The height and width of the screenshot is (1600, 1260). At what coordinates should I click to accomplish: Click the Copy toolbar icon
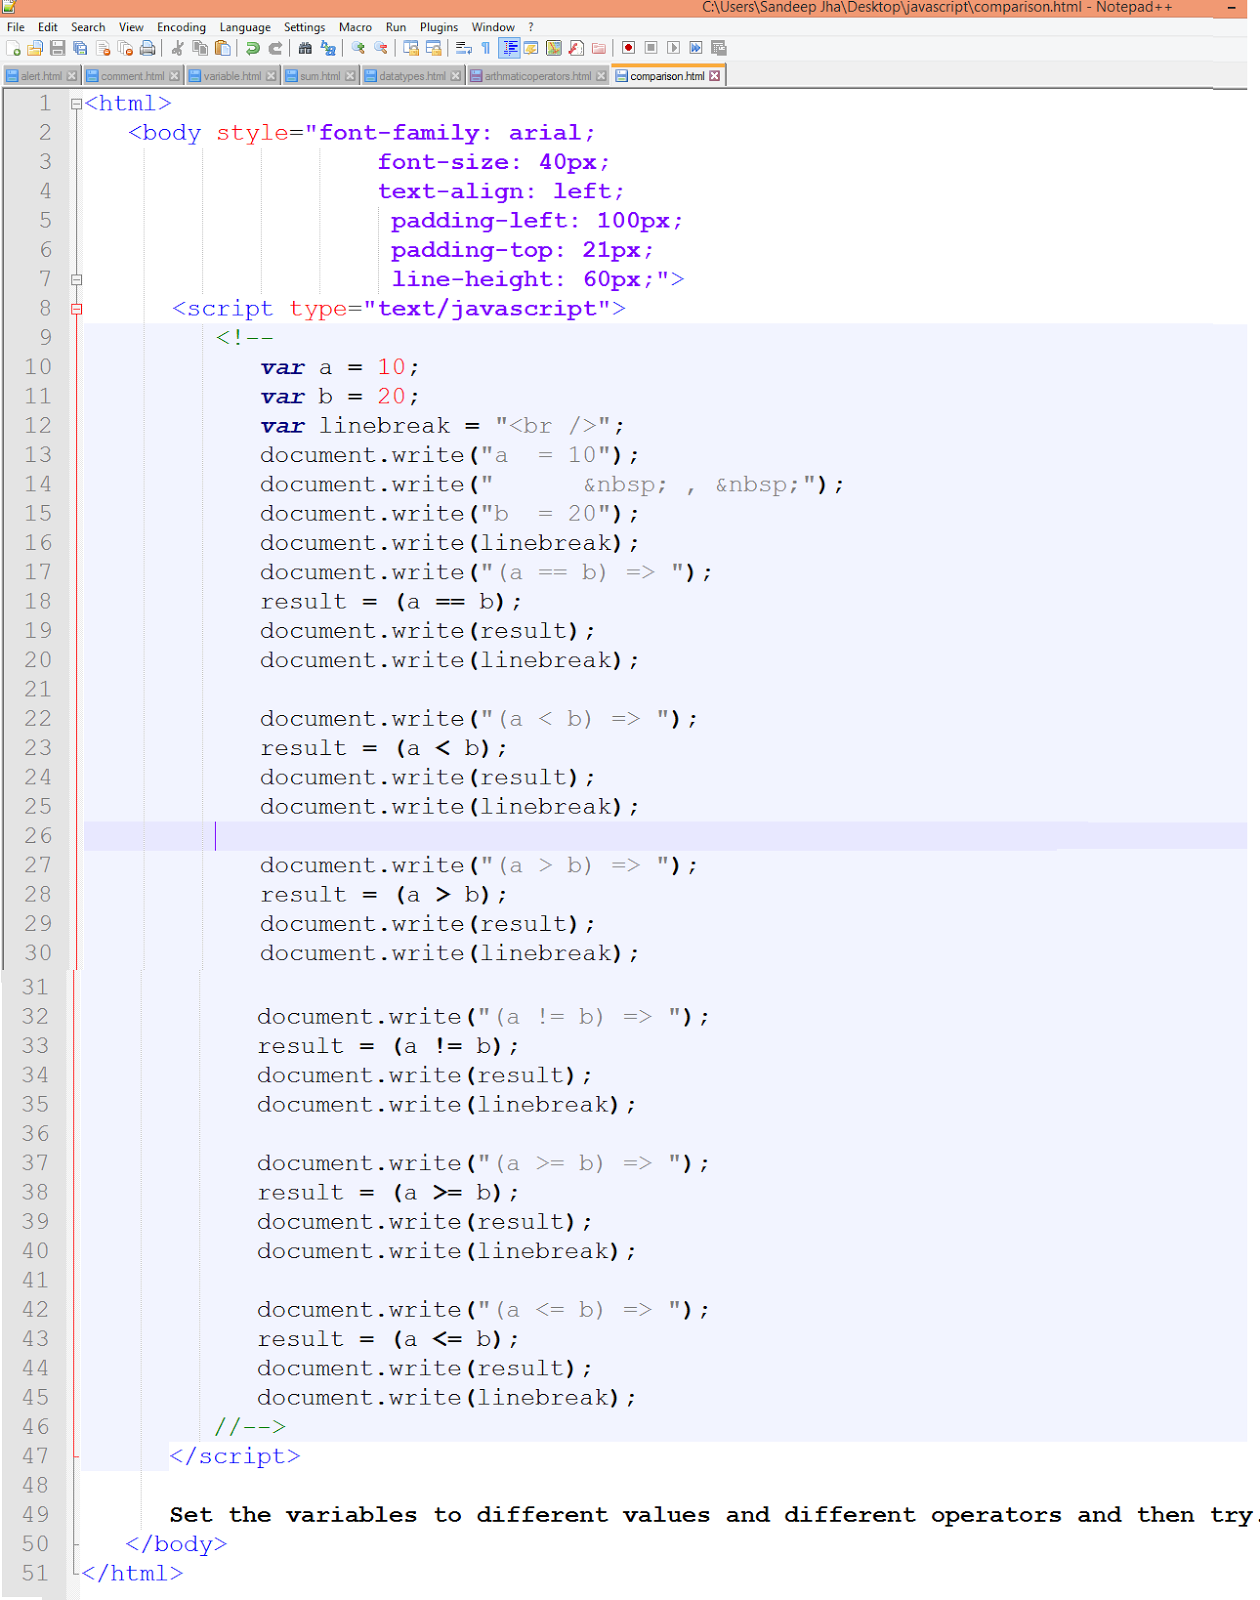[x=200, y=48]
